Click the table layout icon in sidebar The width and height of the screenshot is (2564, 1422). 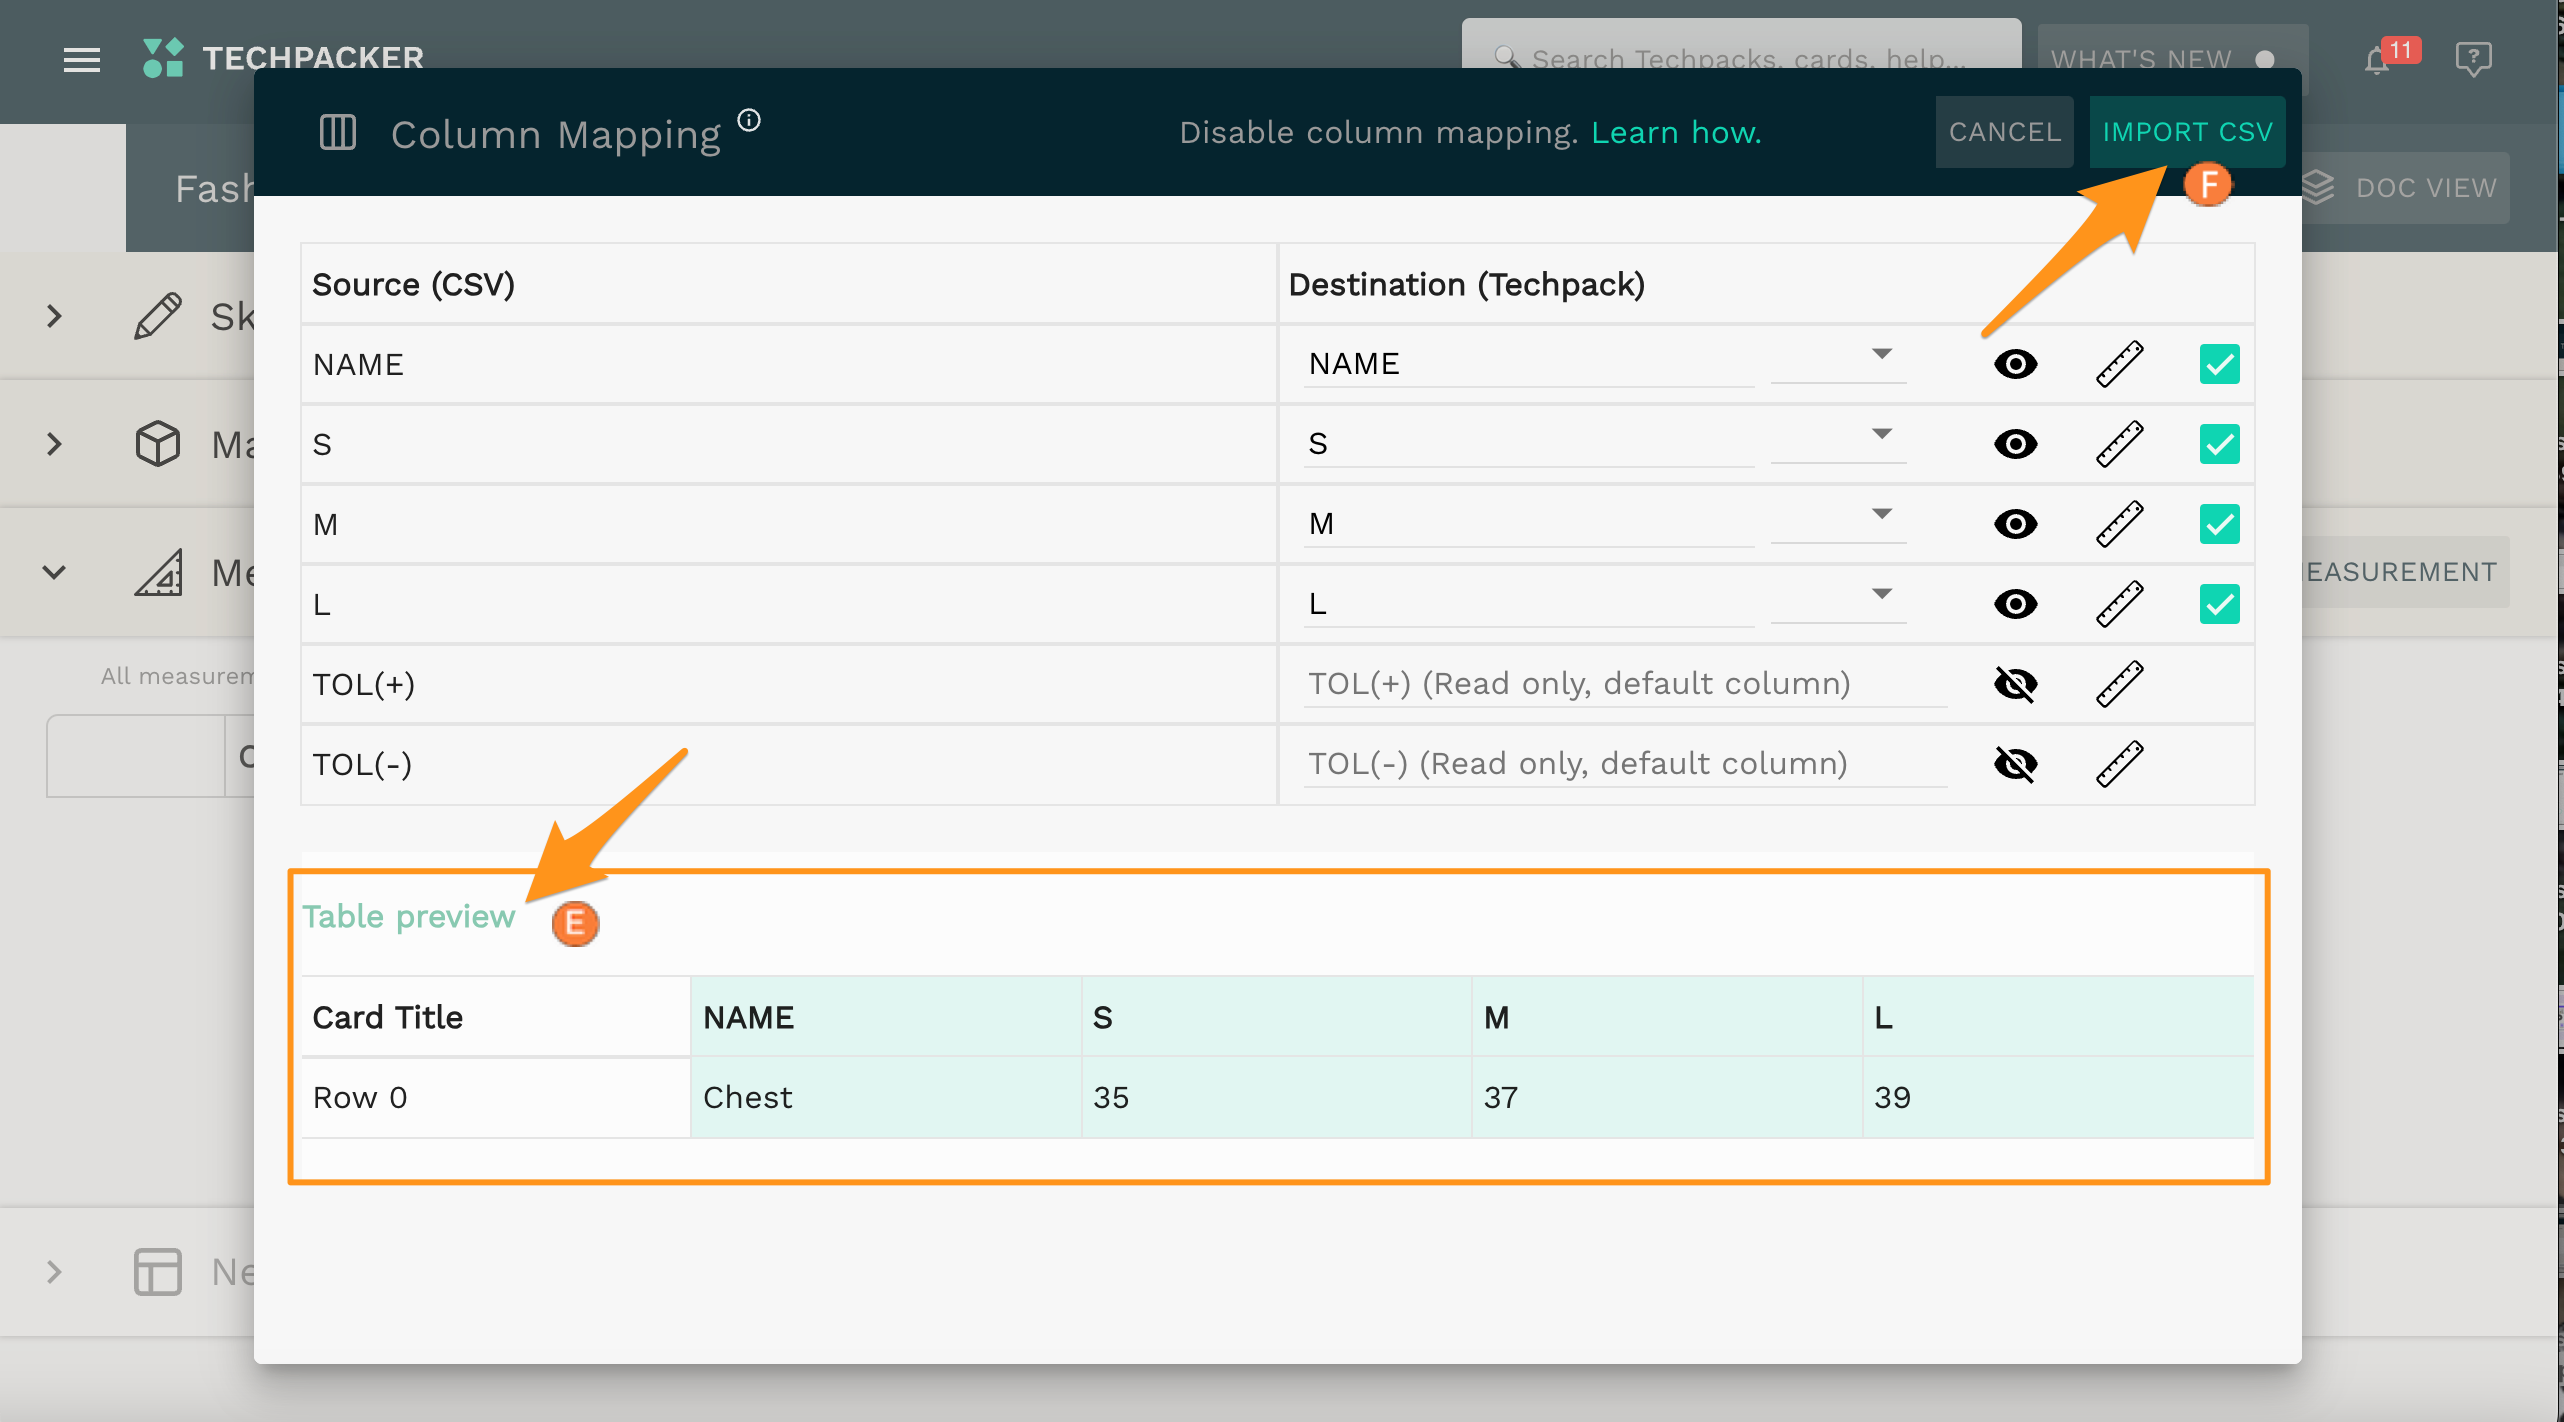point(158,1272)
